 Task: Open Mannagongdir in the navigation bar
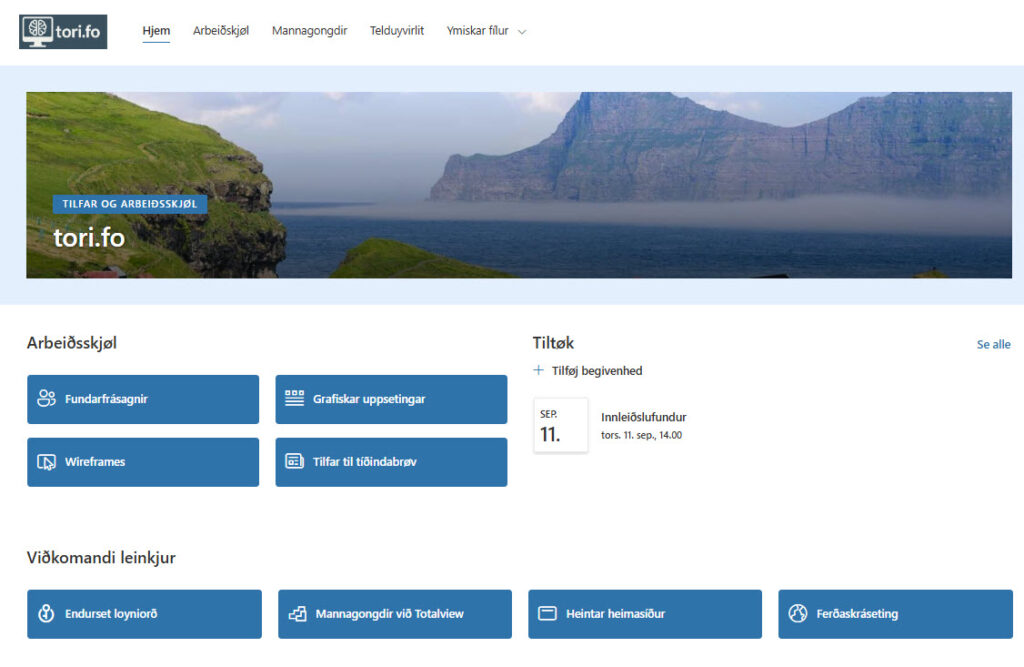309,31
